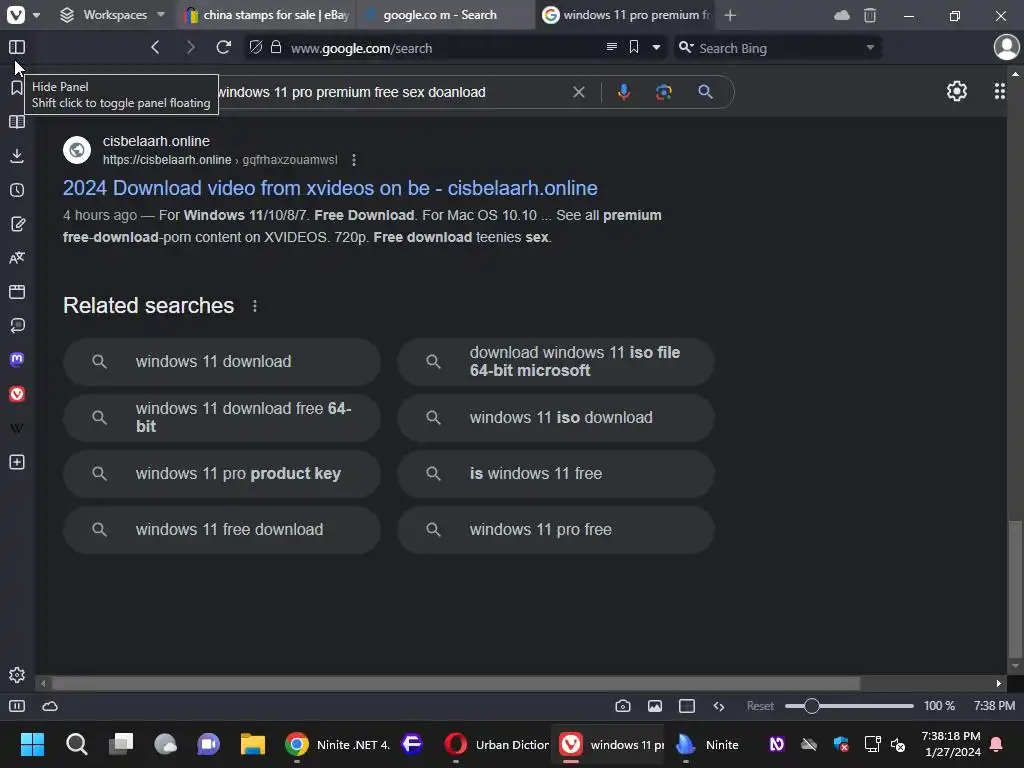Expand the address bar dropdown arrow
Image resolution: width=1024 pixels, height=768 pixels.
[656, 48]
